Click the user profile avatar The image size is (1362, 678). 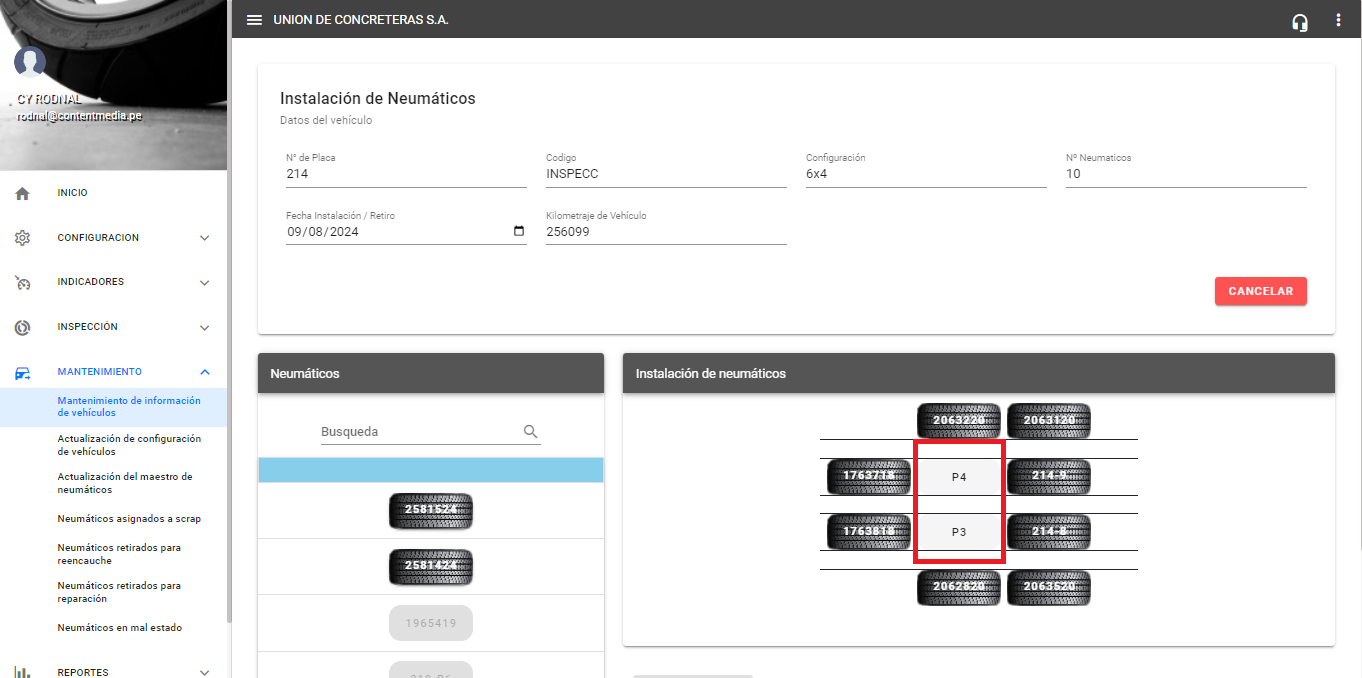pos(30,62)
